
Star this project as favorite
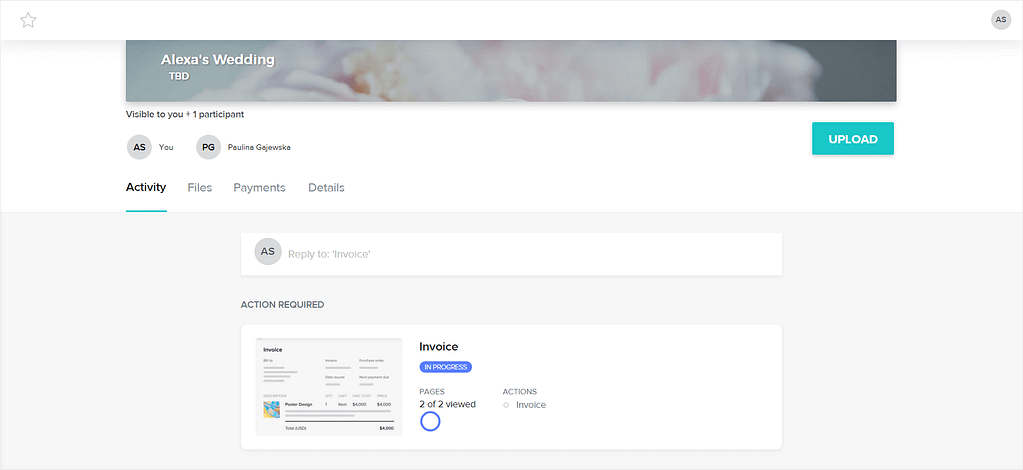click(x=28, y=20)
